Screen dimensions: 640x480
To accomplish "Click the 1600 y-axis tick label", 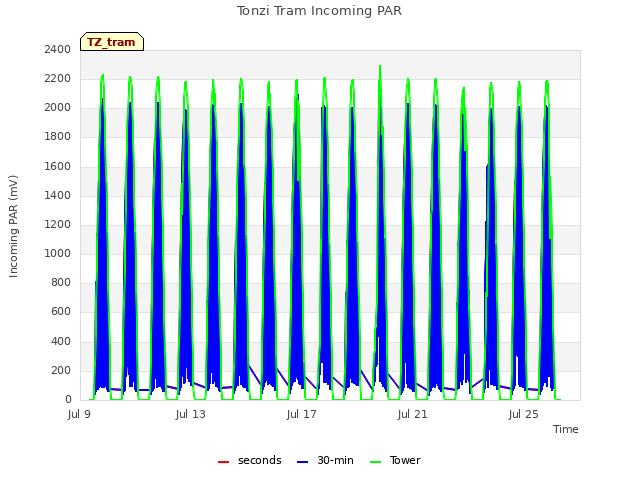I will (x=58, y=167).
